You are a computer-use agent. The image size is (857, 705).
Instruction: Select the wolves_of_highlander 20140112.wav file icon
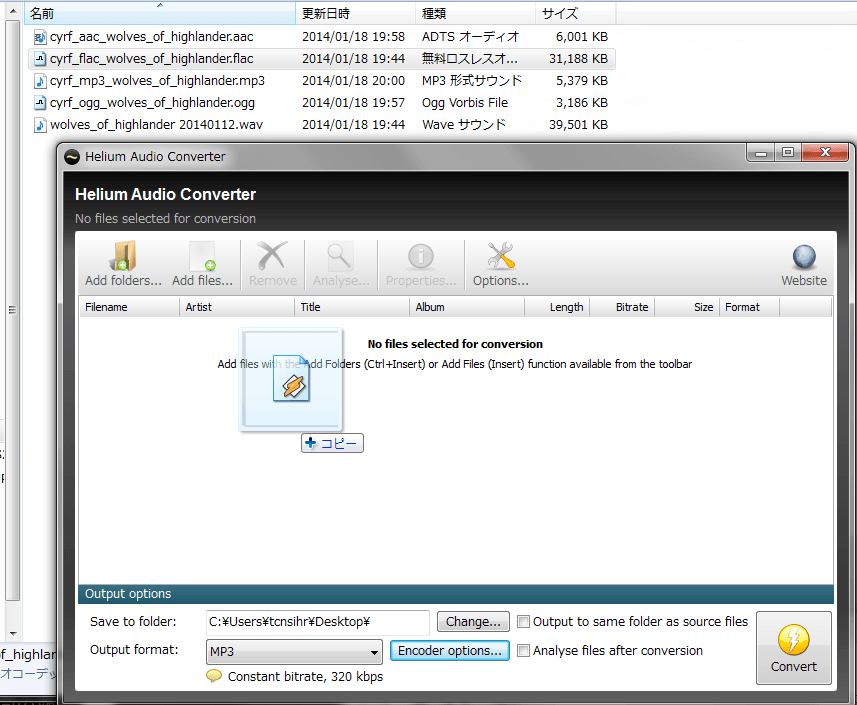pos(40,125)
